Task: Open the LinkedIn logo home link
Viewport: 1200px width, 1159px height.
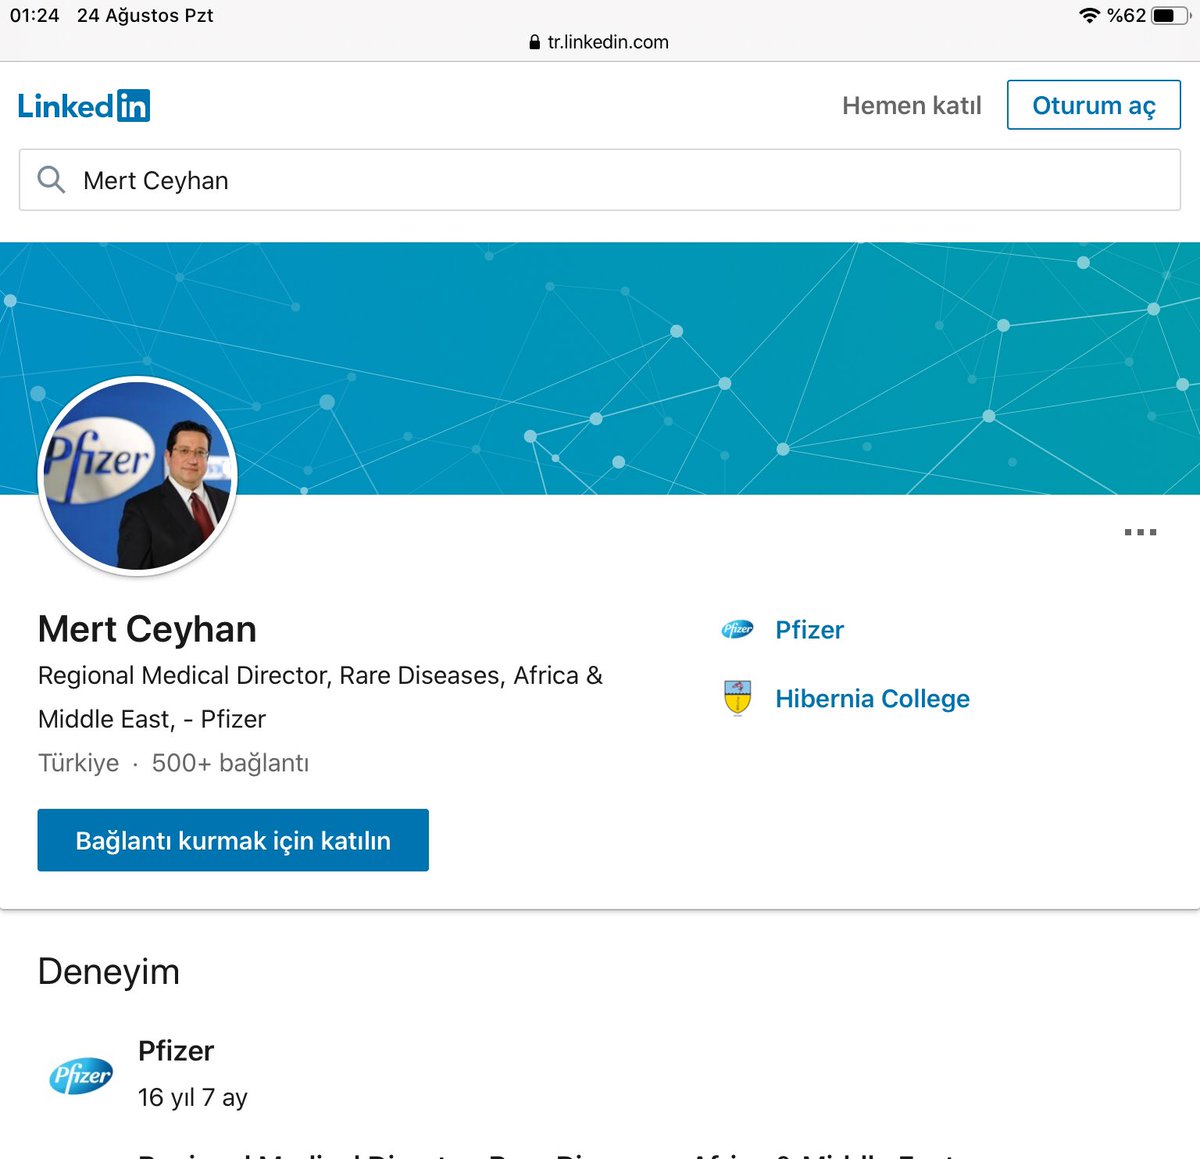Action: coord(84,106)
